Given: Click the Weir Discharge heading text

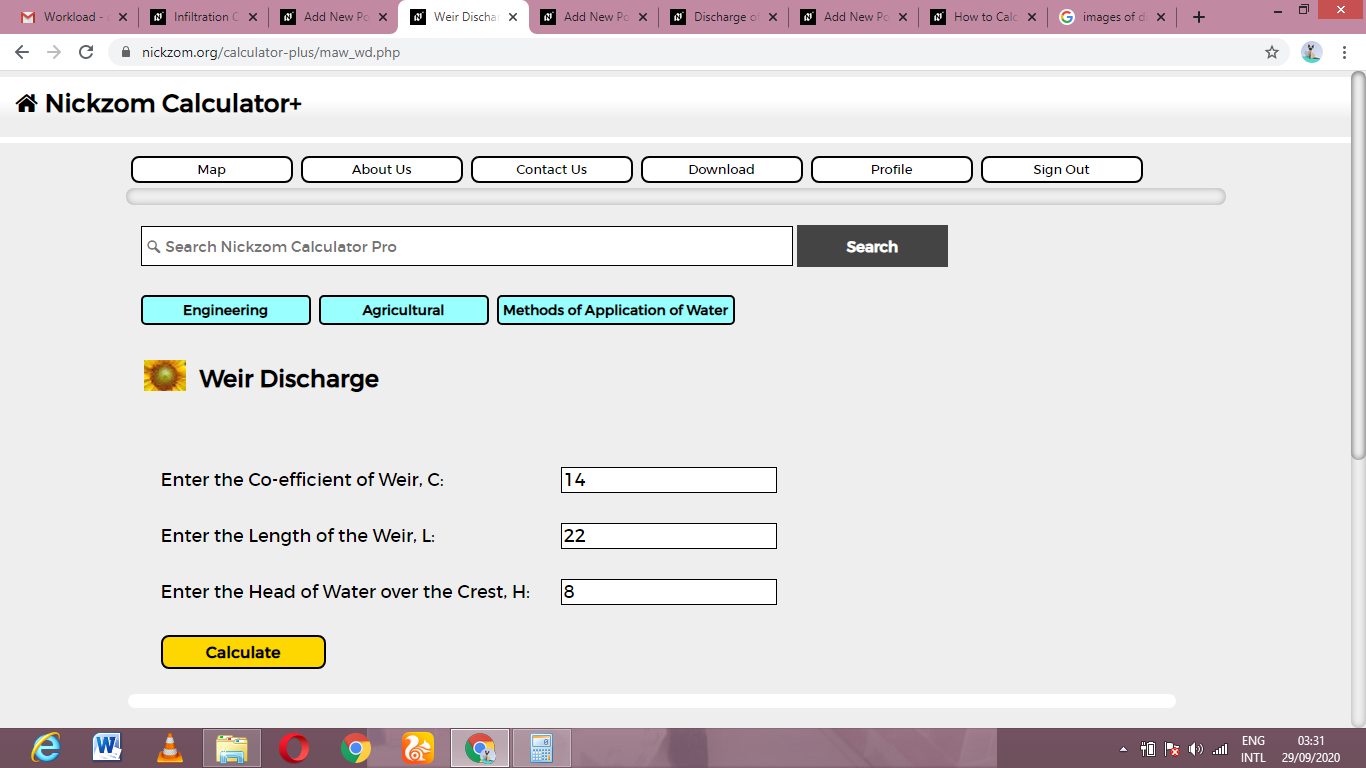Looking at the screenshot, I should [x=289, y=378].
